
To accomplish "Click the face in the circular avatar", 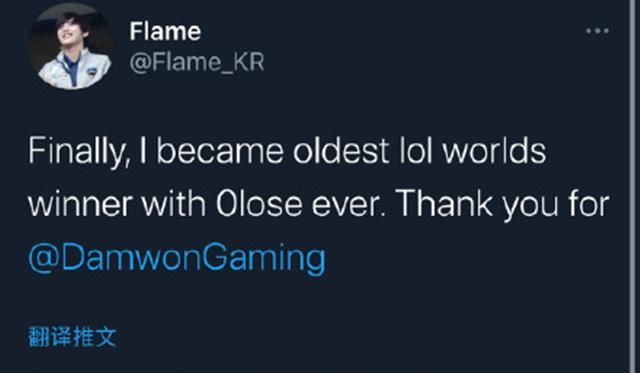I will click(x=73, y=33).
